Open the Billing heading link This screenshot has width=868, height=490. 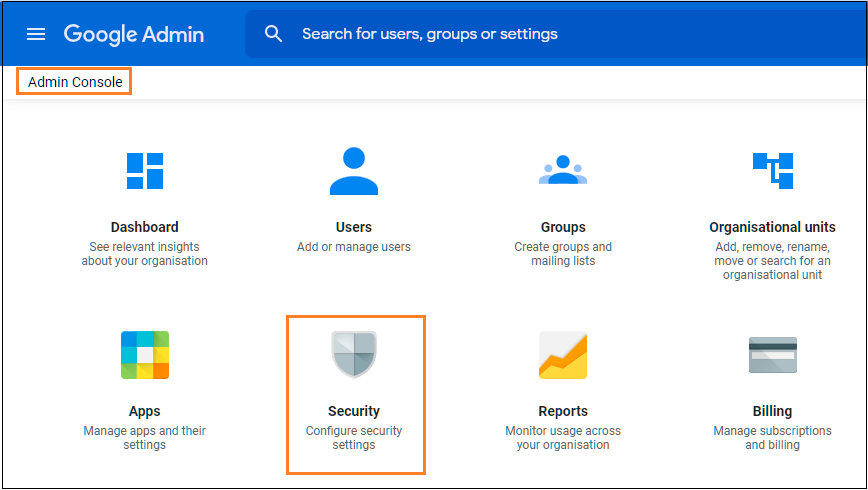[x=772, y=411]
